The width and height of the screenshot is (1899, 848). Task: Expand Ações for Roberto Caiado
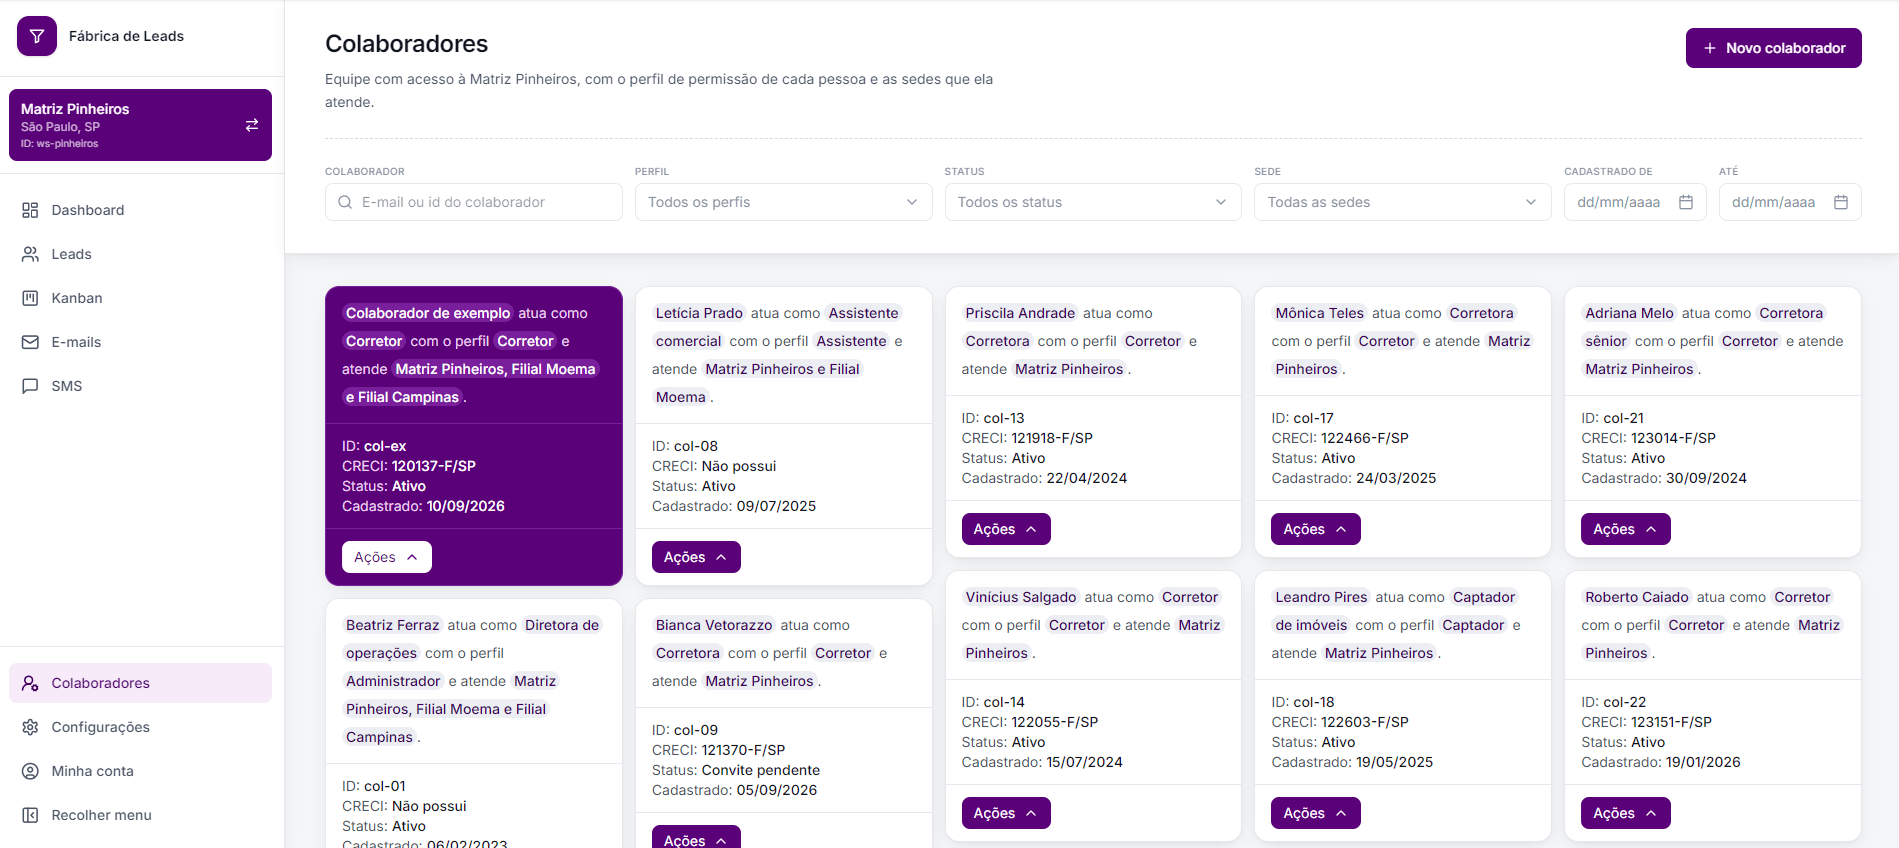click(1626, 813)
